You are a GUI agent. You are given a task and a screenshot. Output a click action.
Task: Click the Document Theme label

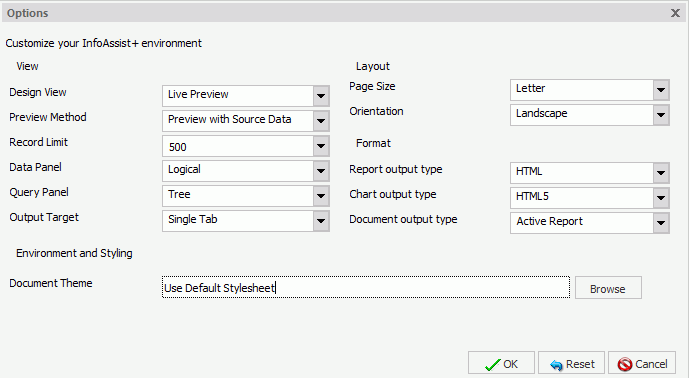(x=51, y=284)
